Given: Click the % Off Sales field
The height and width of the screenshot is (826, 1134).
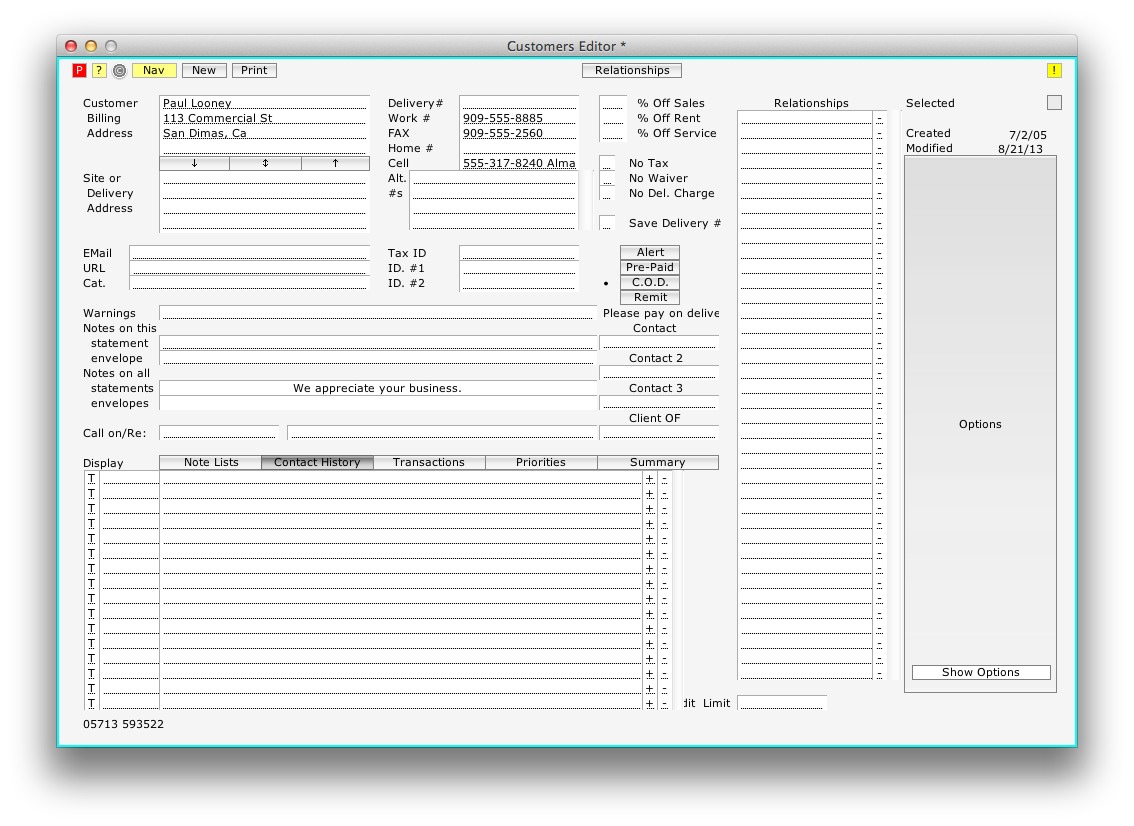Looking at the screenshot, I should coord(613,103).
